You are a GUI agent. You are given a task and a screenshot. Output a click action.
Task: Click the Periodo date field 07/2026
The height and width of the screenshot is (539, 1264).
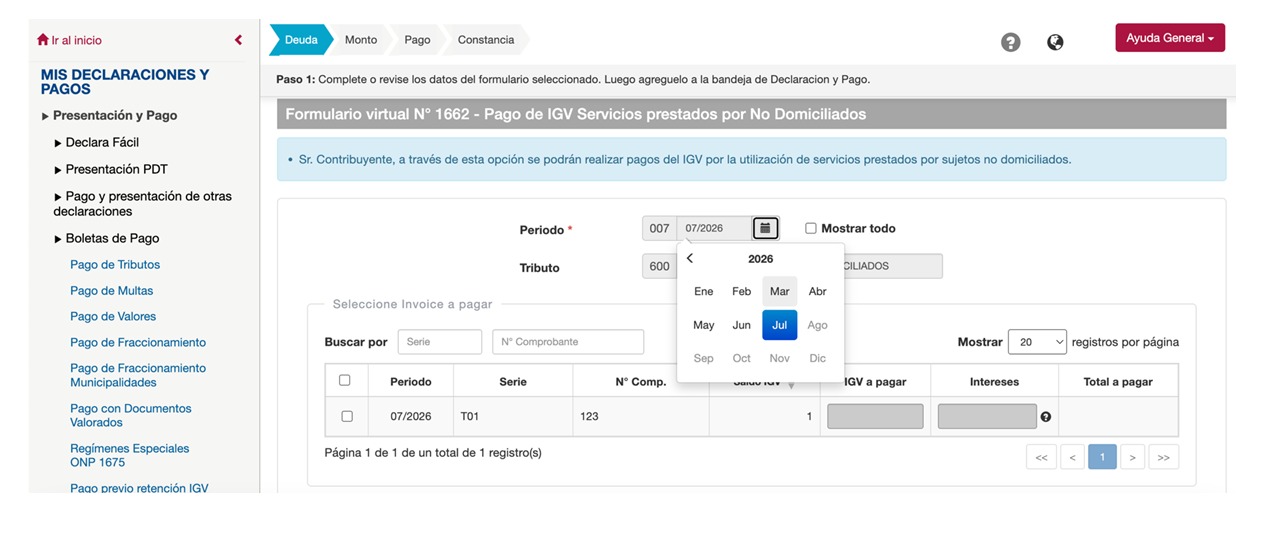point(714,228)
